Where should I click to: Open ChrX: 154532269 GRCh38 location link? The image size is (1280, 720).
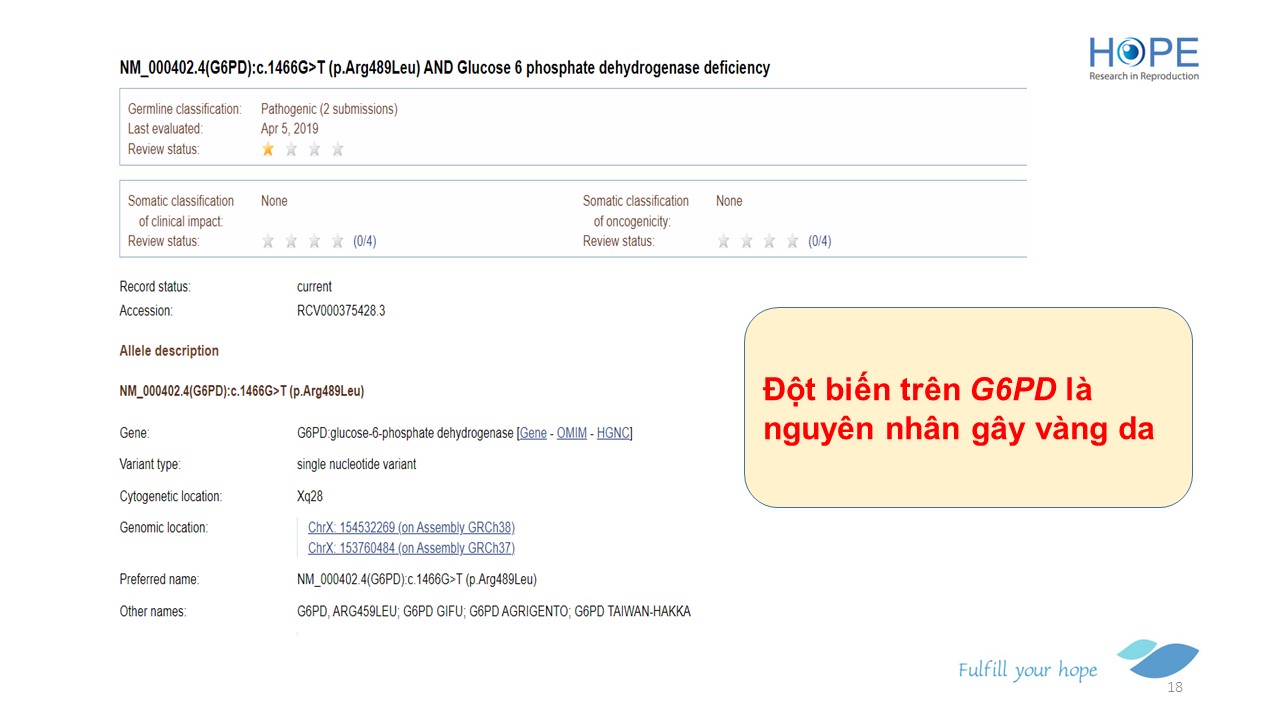(x=411, y=527)
